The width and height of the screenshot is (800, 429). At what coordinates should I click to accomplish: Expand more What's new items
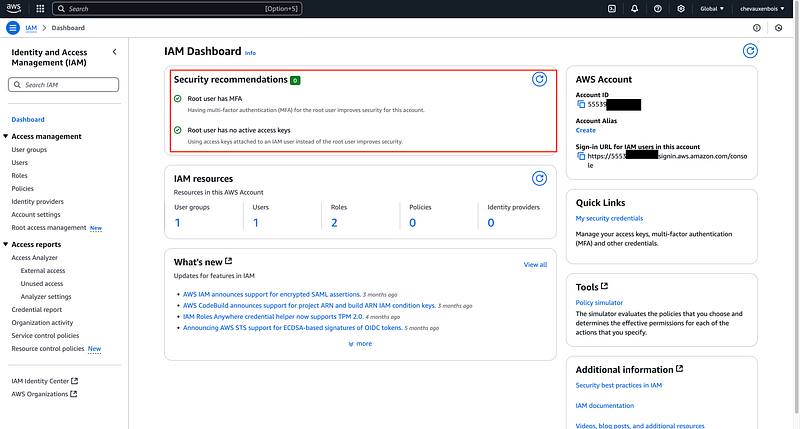[360, 344]
